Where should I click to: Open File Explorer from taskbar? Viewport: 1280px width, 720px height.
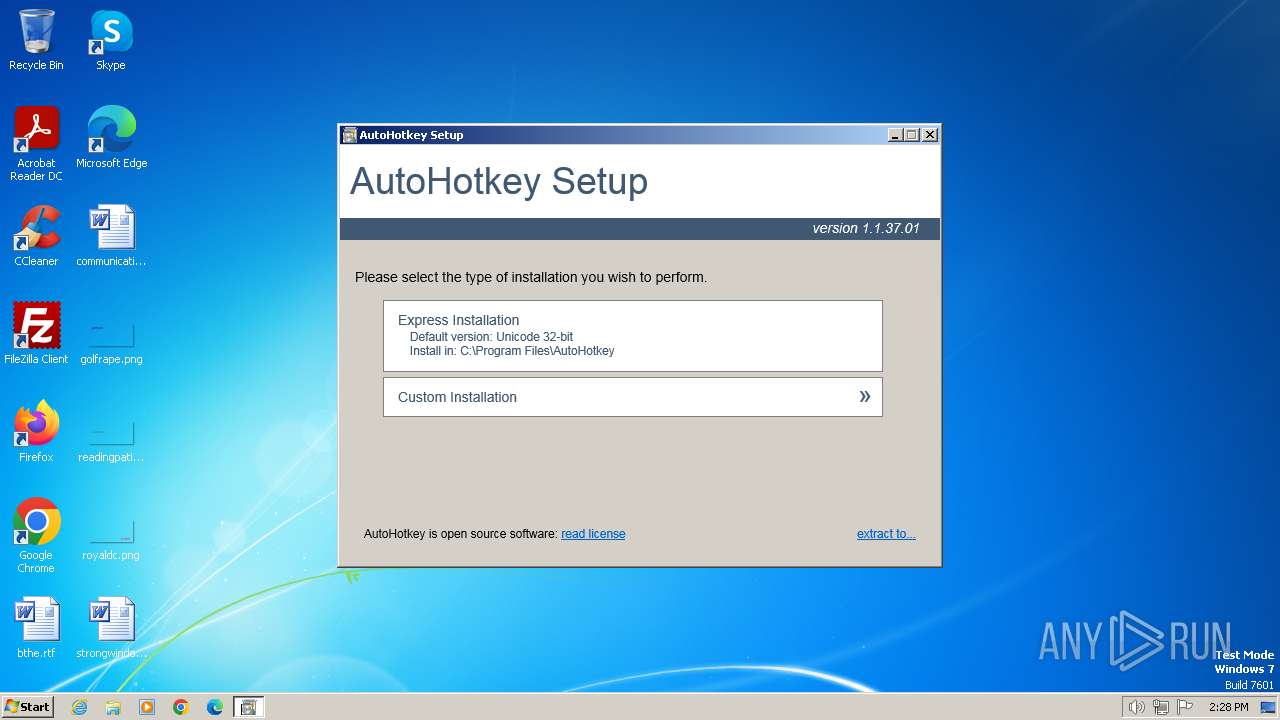(113, 707)
